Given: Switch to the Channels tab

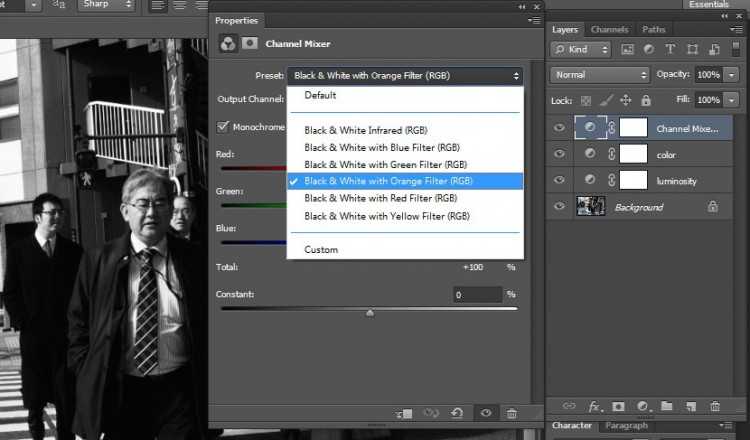Looking at the screenshot, I should click(x=609, y=30).
